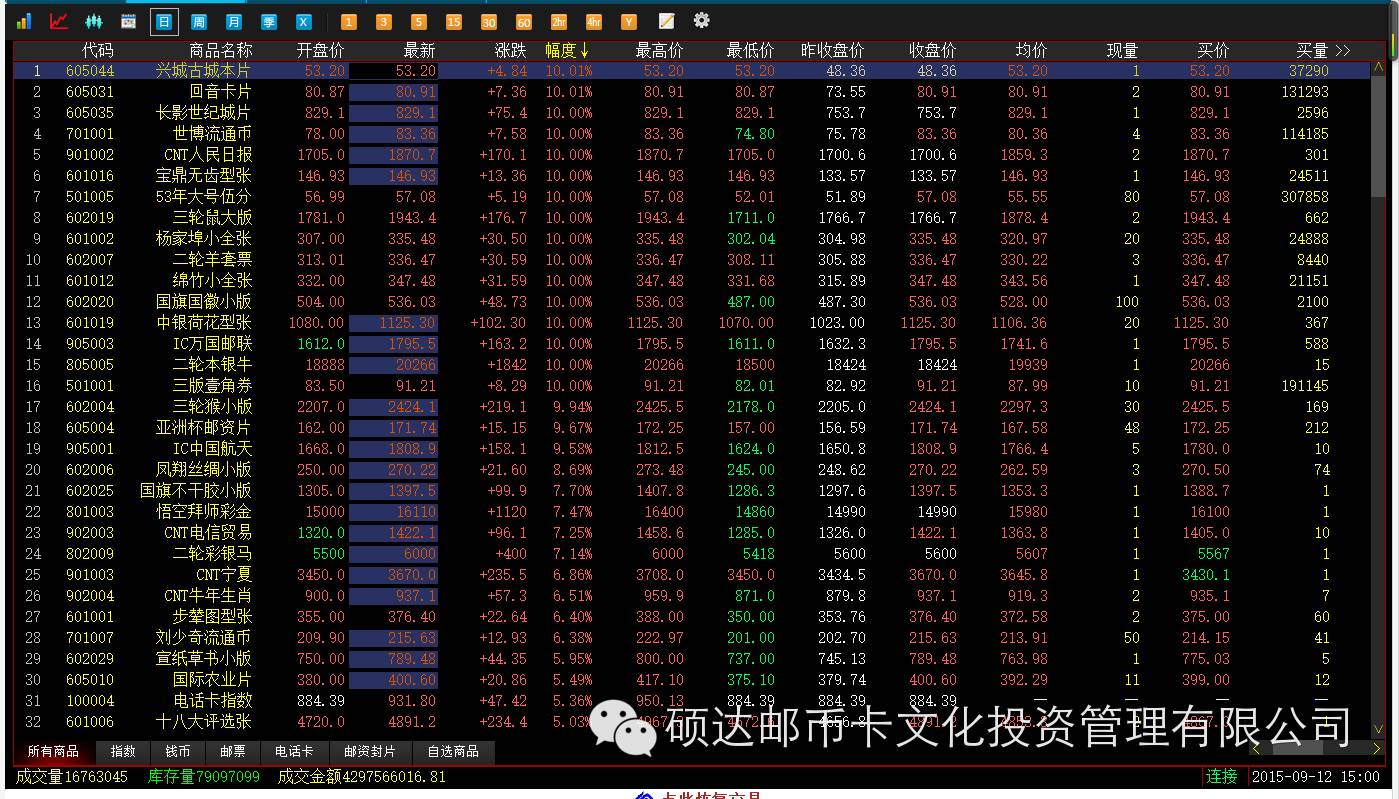Select row IC万国邮联
Viewport: 1399px width, 799px height.
691,344
